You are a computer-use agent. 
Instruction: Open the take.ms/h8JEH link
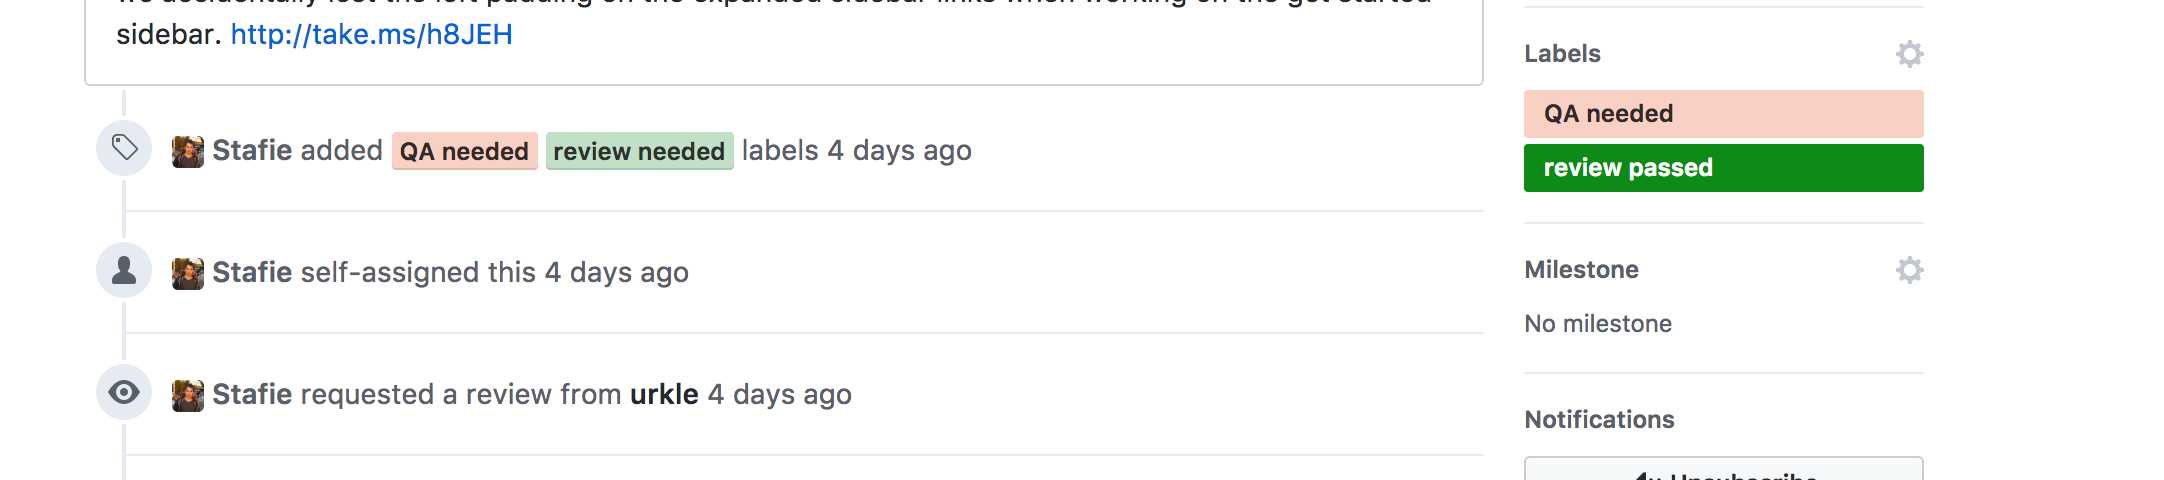[x=372, y=34]
